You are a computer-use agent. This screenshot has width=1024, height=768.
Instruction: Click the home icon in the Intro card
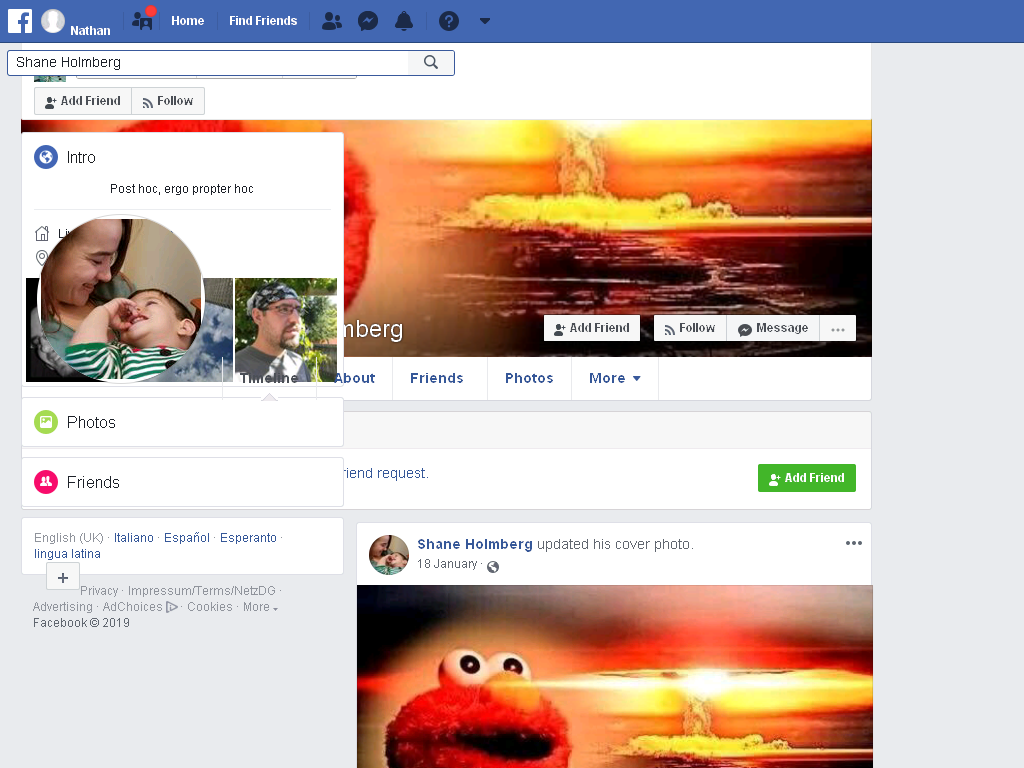[x=42, y=233]
